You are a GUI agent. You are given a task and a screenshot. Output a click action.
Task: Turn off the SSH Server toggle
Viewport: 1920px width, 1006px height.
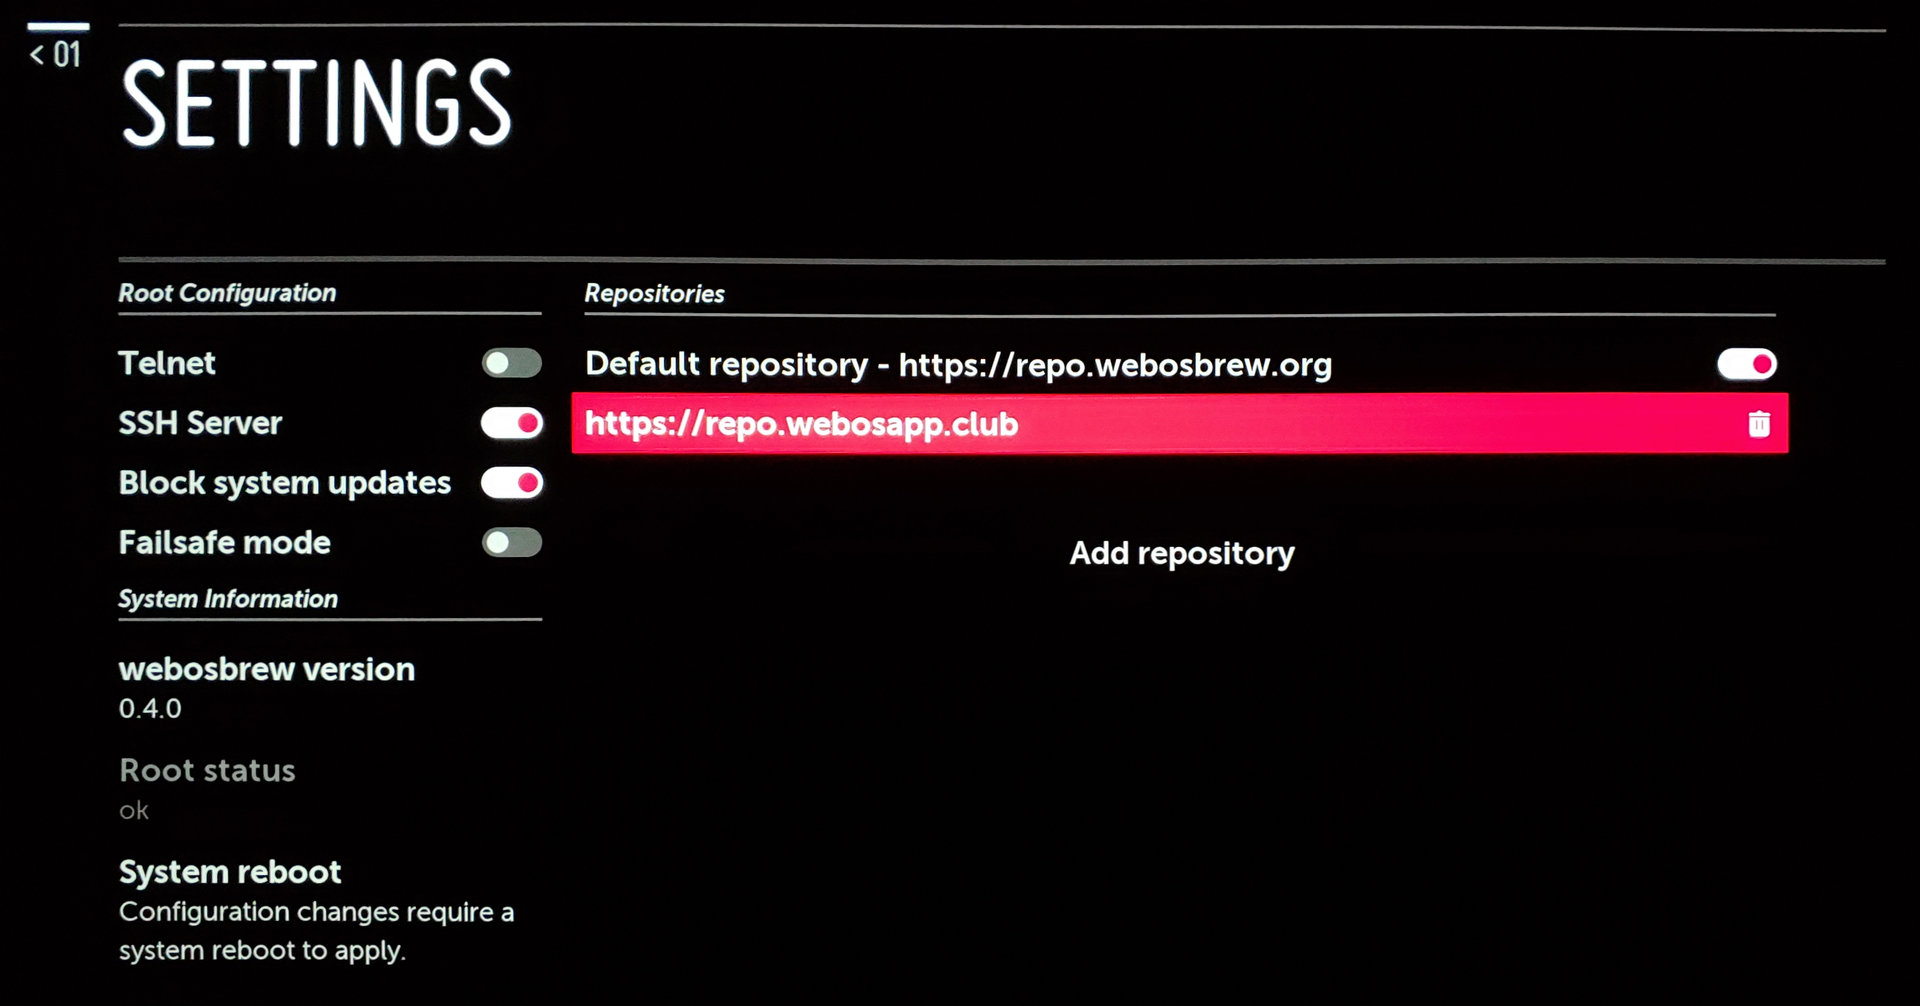[x=511, y=423]
